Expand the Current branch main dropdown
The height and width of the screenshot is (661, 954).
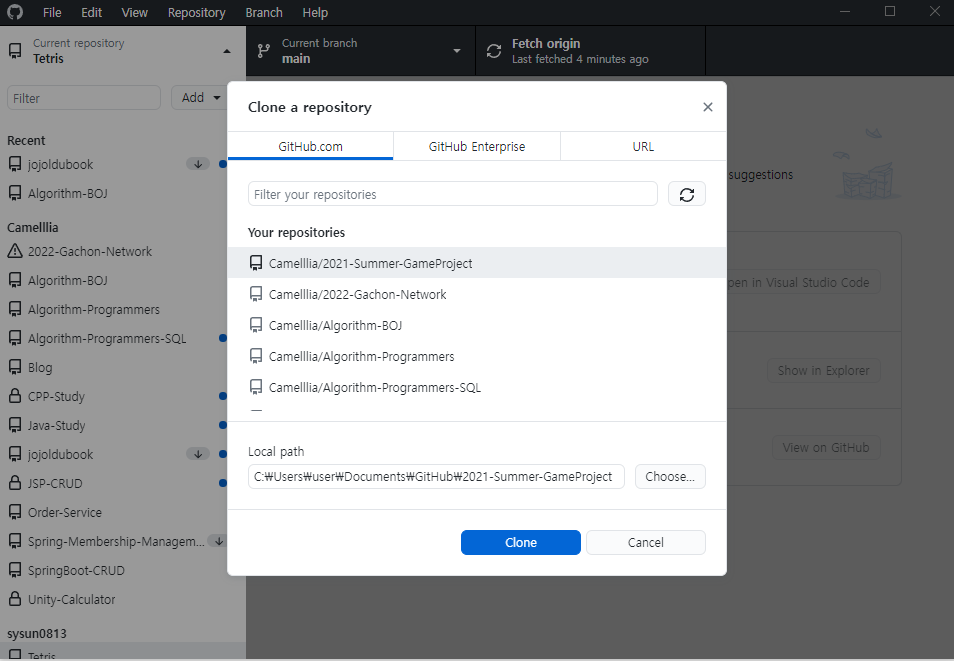361,51
